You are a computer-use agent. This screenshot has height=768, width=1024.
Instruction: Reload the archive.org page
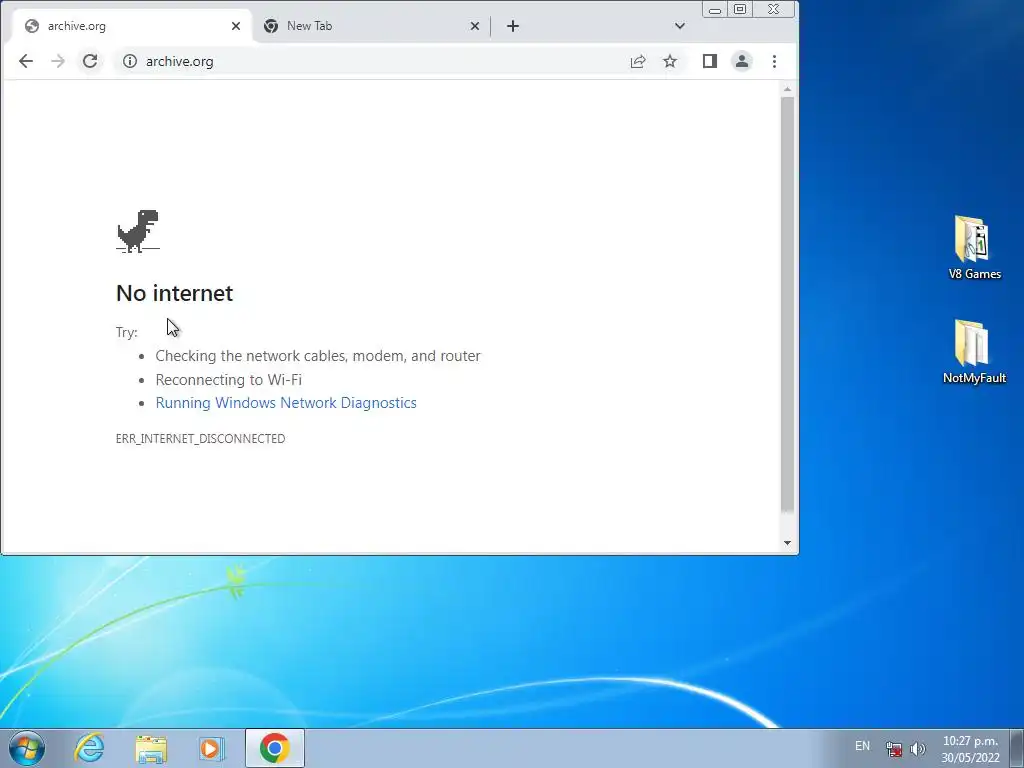tap(90, 61)
